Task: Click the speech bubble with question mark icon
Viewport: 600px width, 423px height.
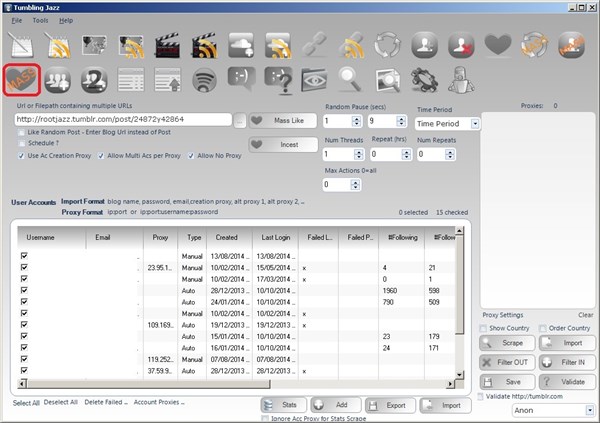Action: coord(279,80)
